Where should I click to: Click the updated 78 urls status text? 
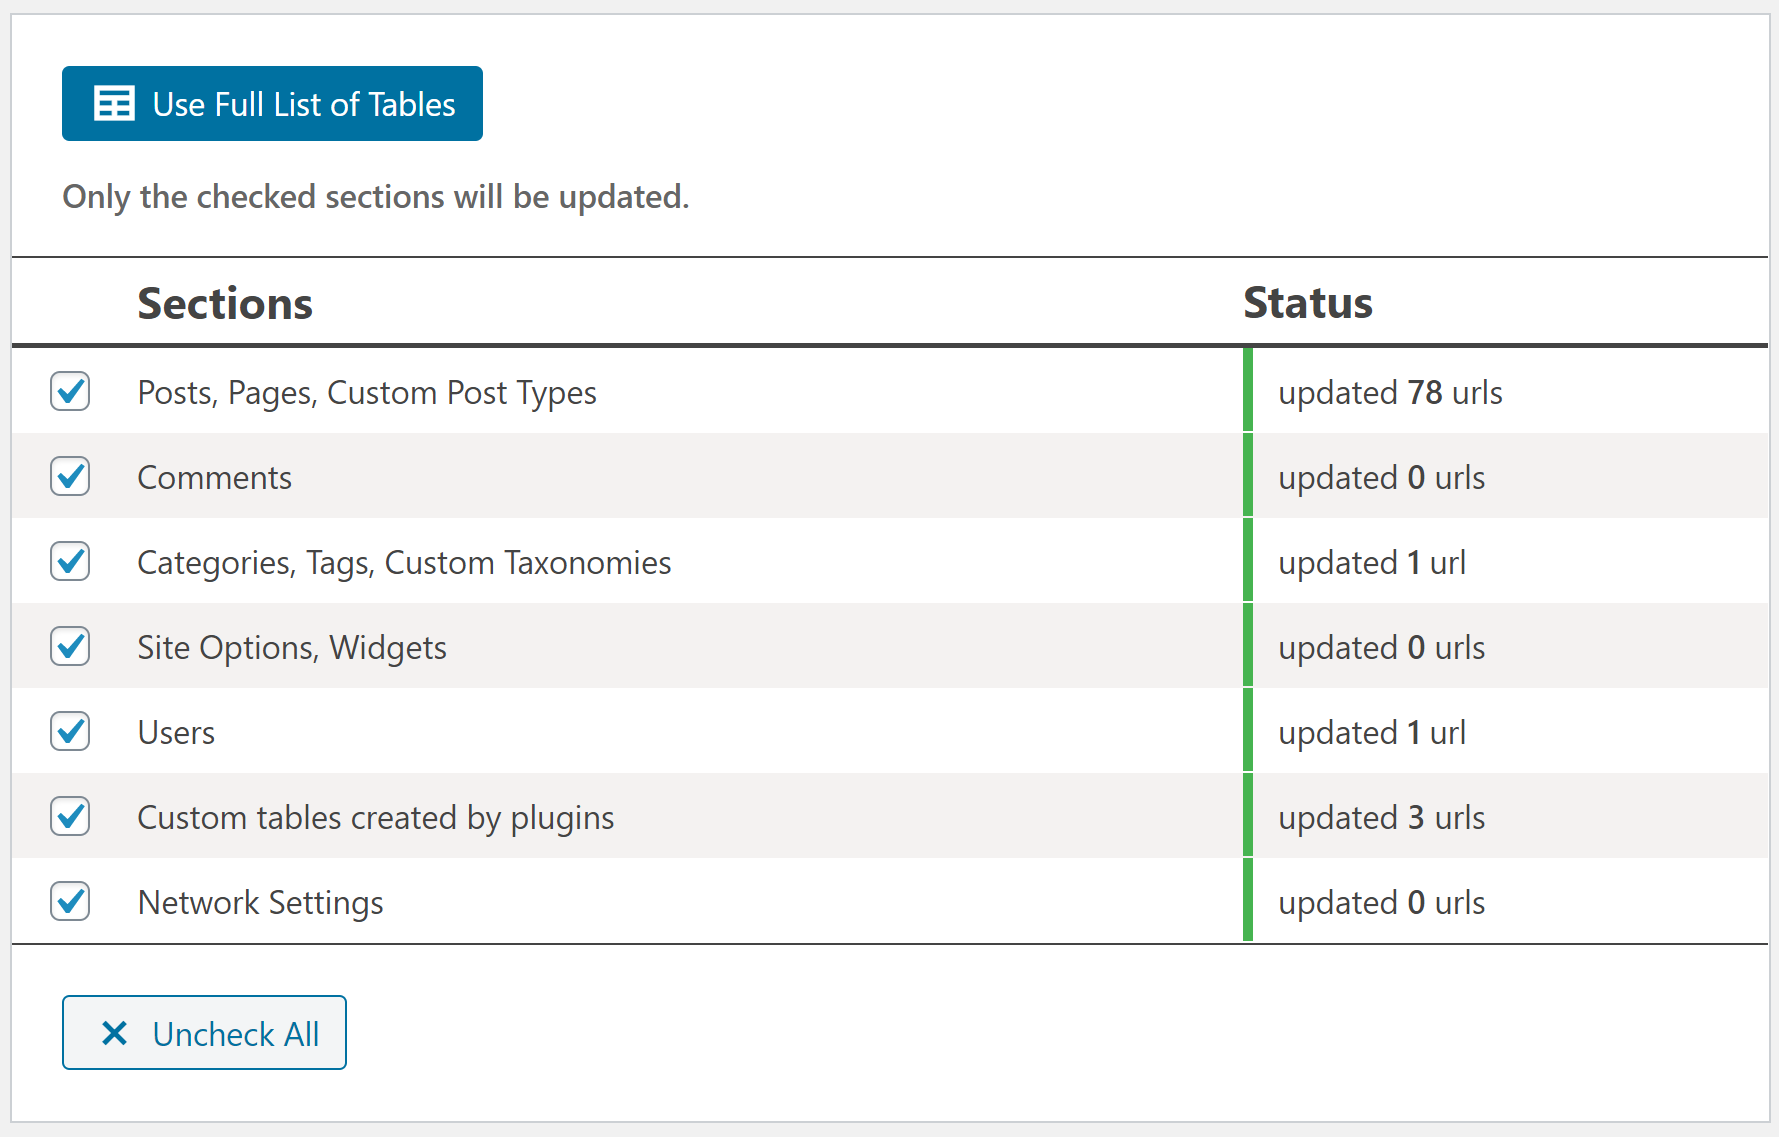point(1389,391)
